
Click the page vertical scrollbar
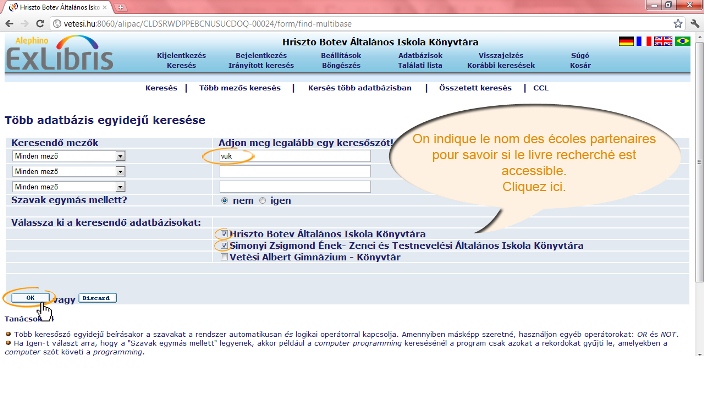coord(699,162)
